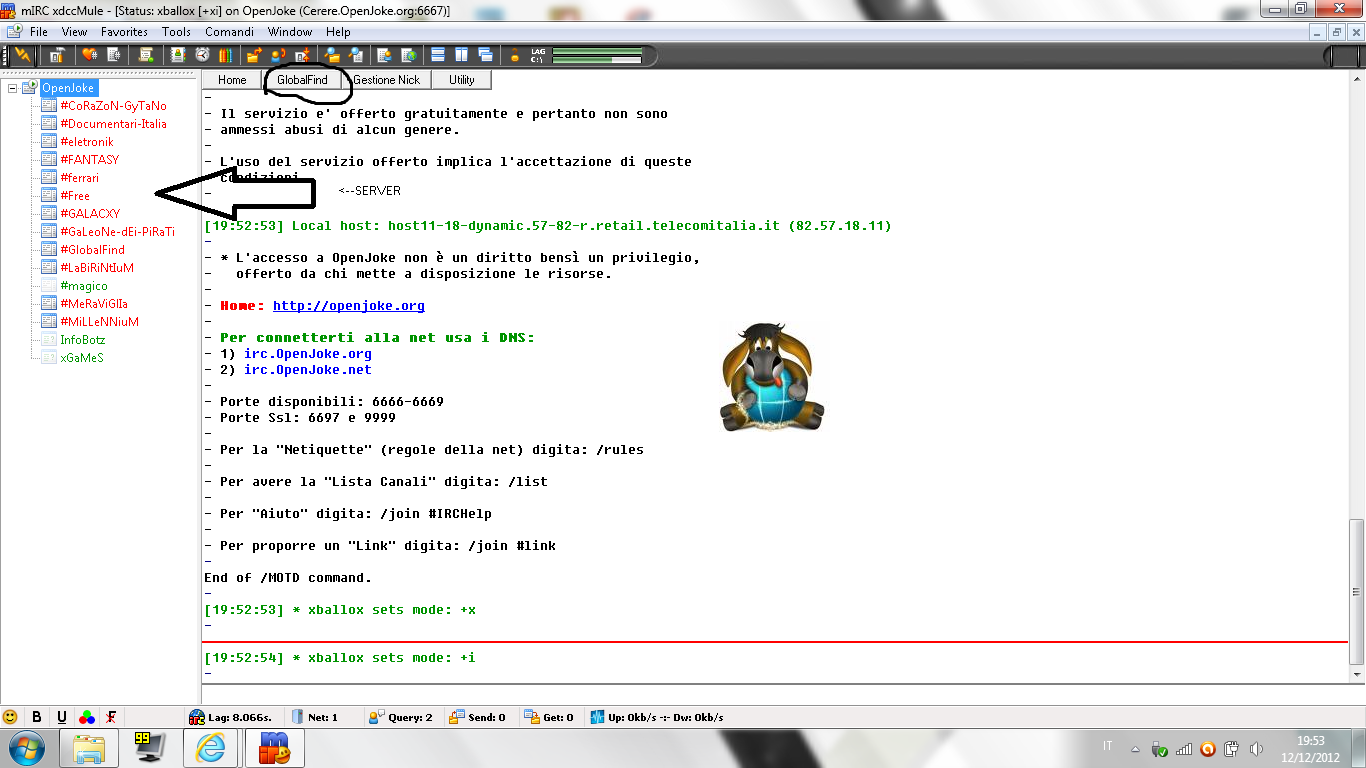The width and height of the screenshot is (1366, 768).
Task: Click the Up/Dw bandwidth status entry
Action: 656,717
